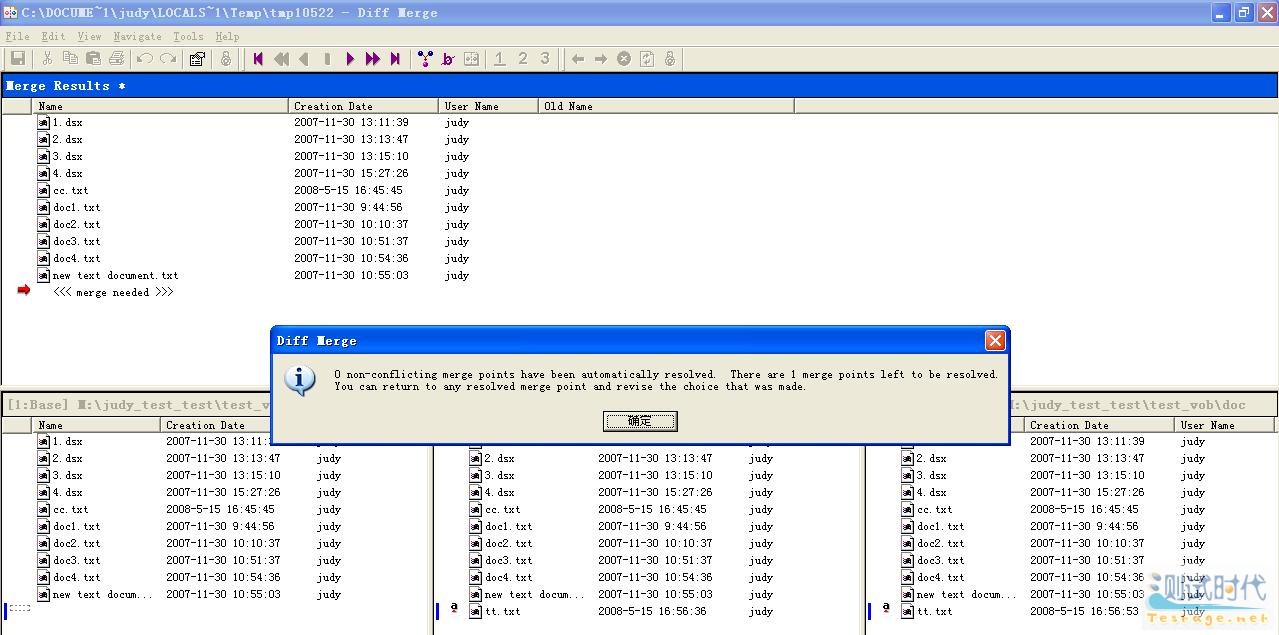Open the Tools menu
This screenshot has height=635, width=1279.
[188, 36]
